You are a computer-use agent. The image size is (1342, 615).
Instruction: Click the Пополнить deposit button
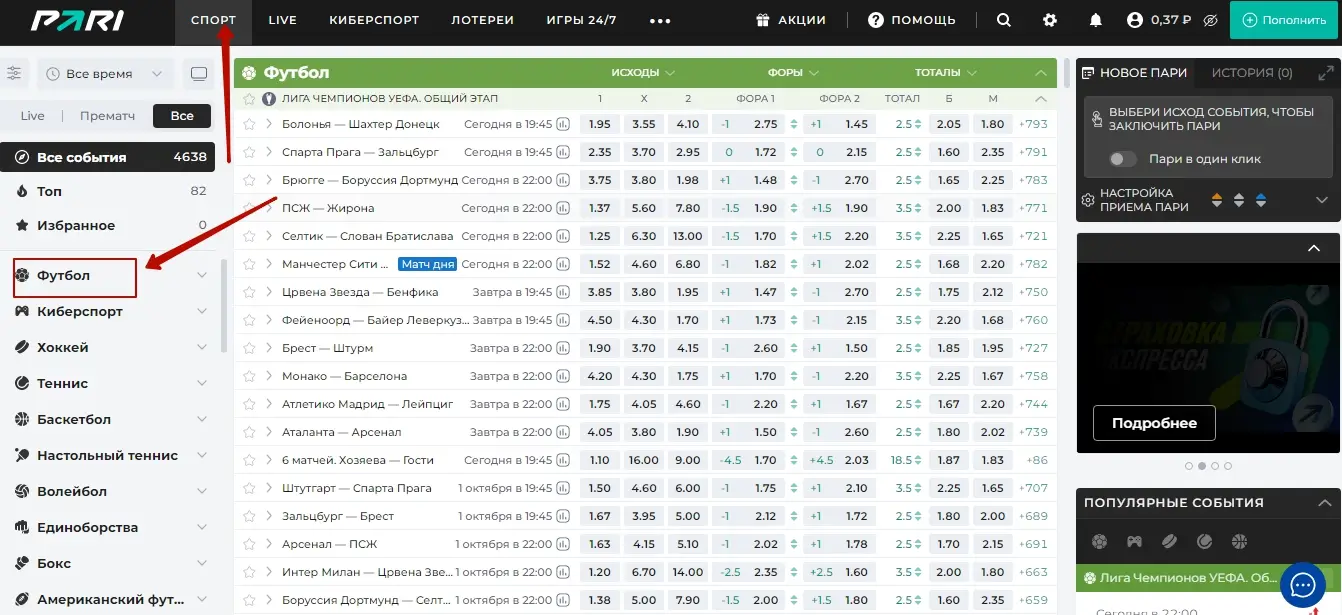(1284, 20)
